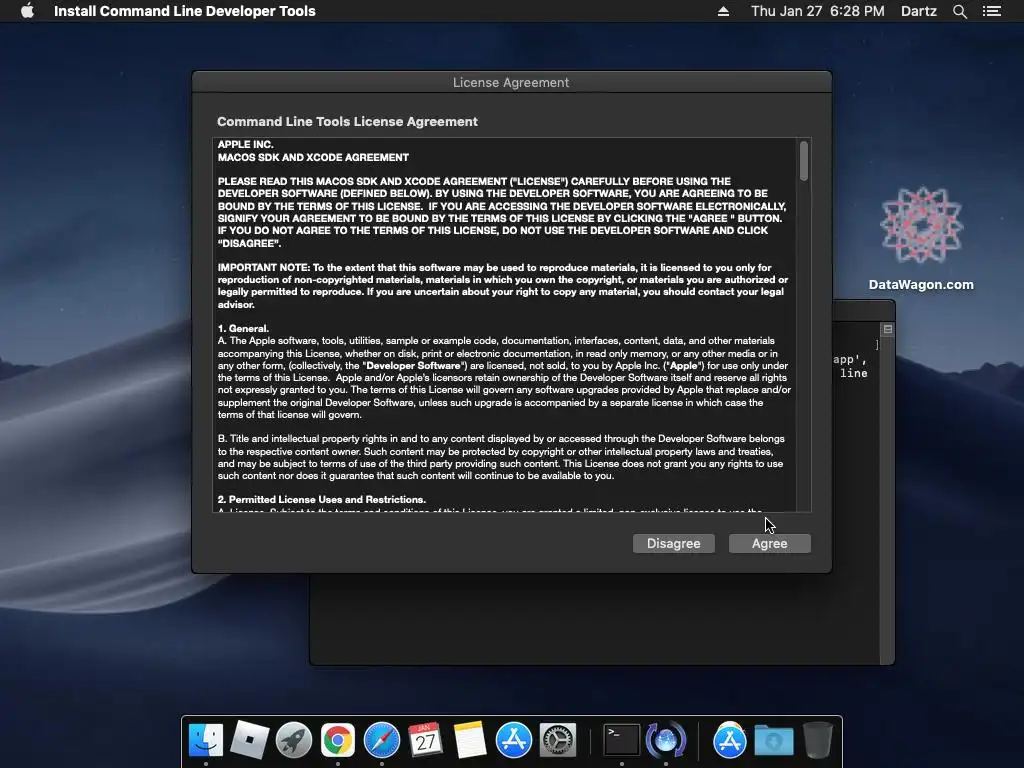
Task: Open Spotlight search
Action: pyautogui.click(x=959, y=11)
